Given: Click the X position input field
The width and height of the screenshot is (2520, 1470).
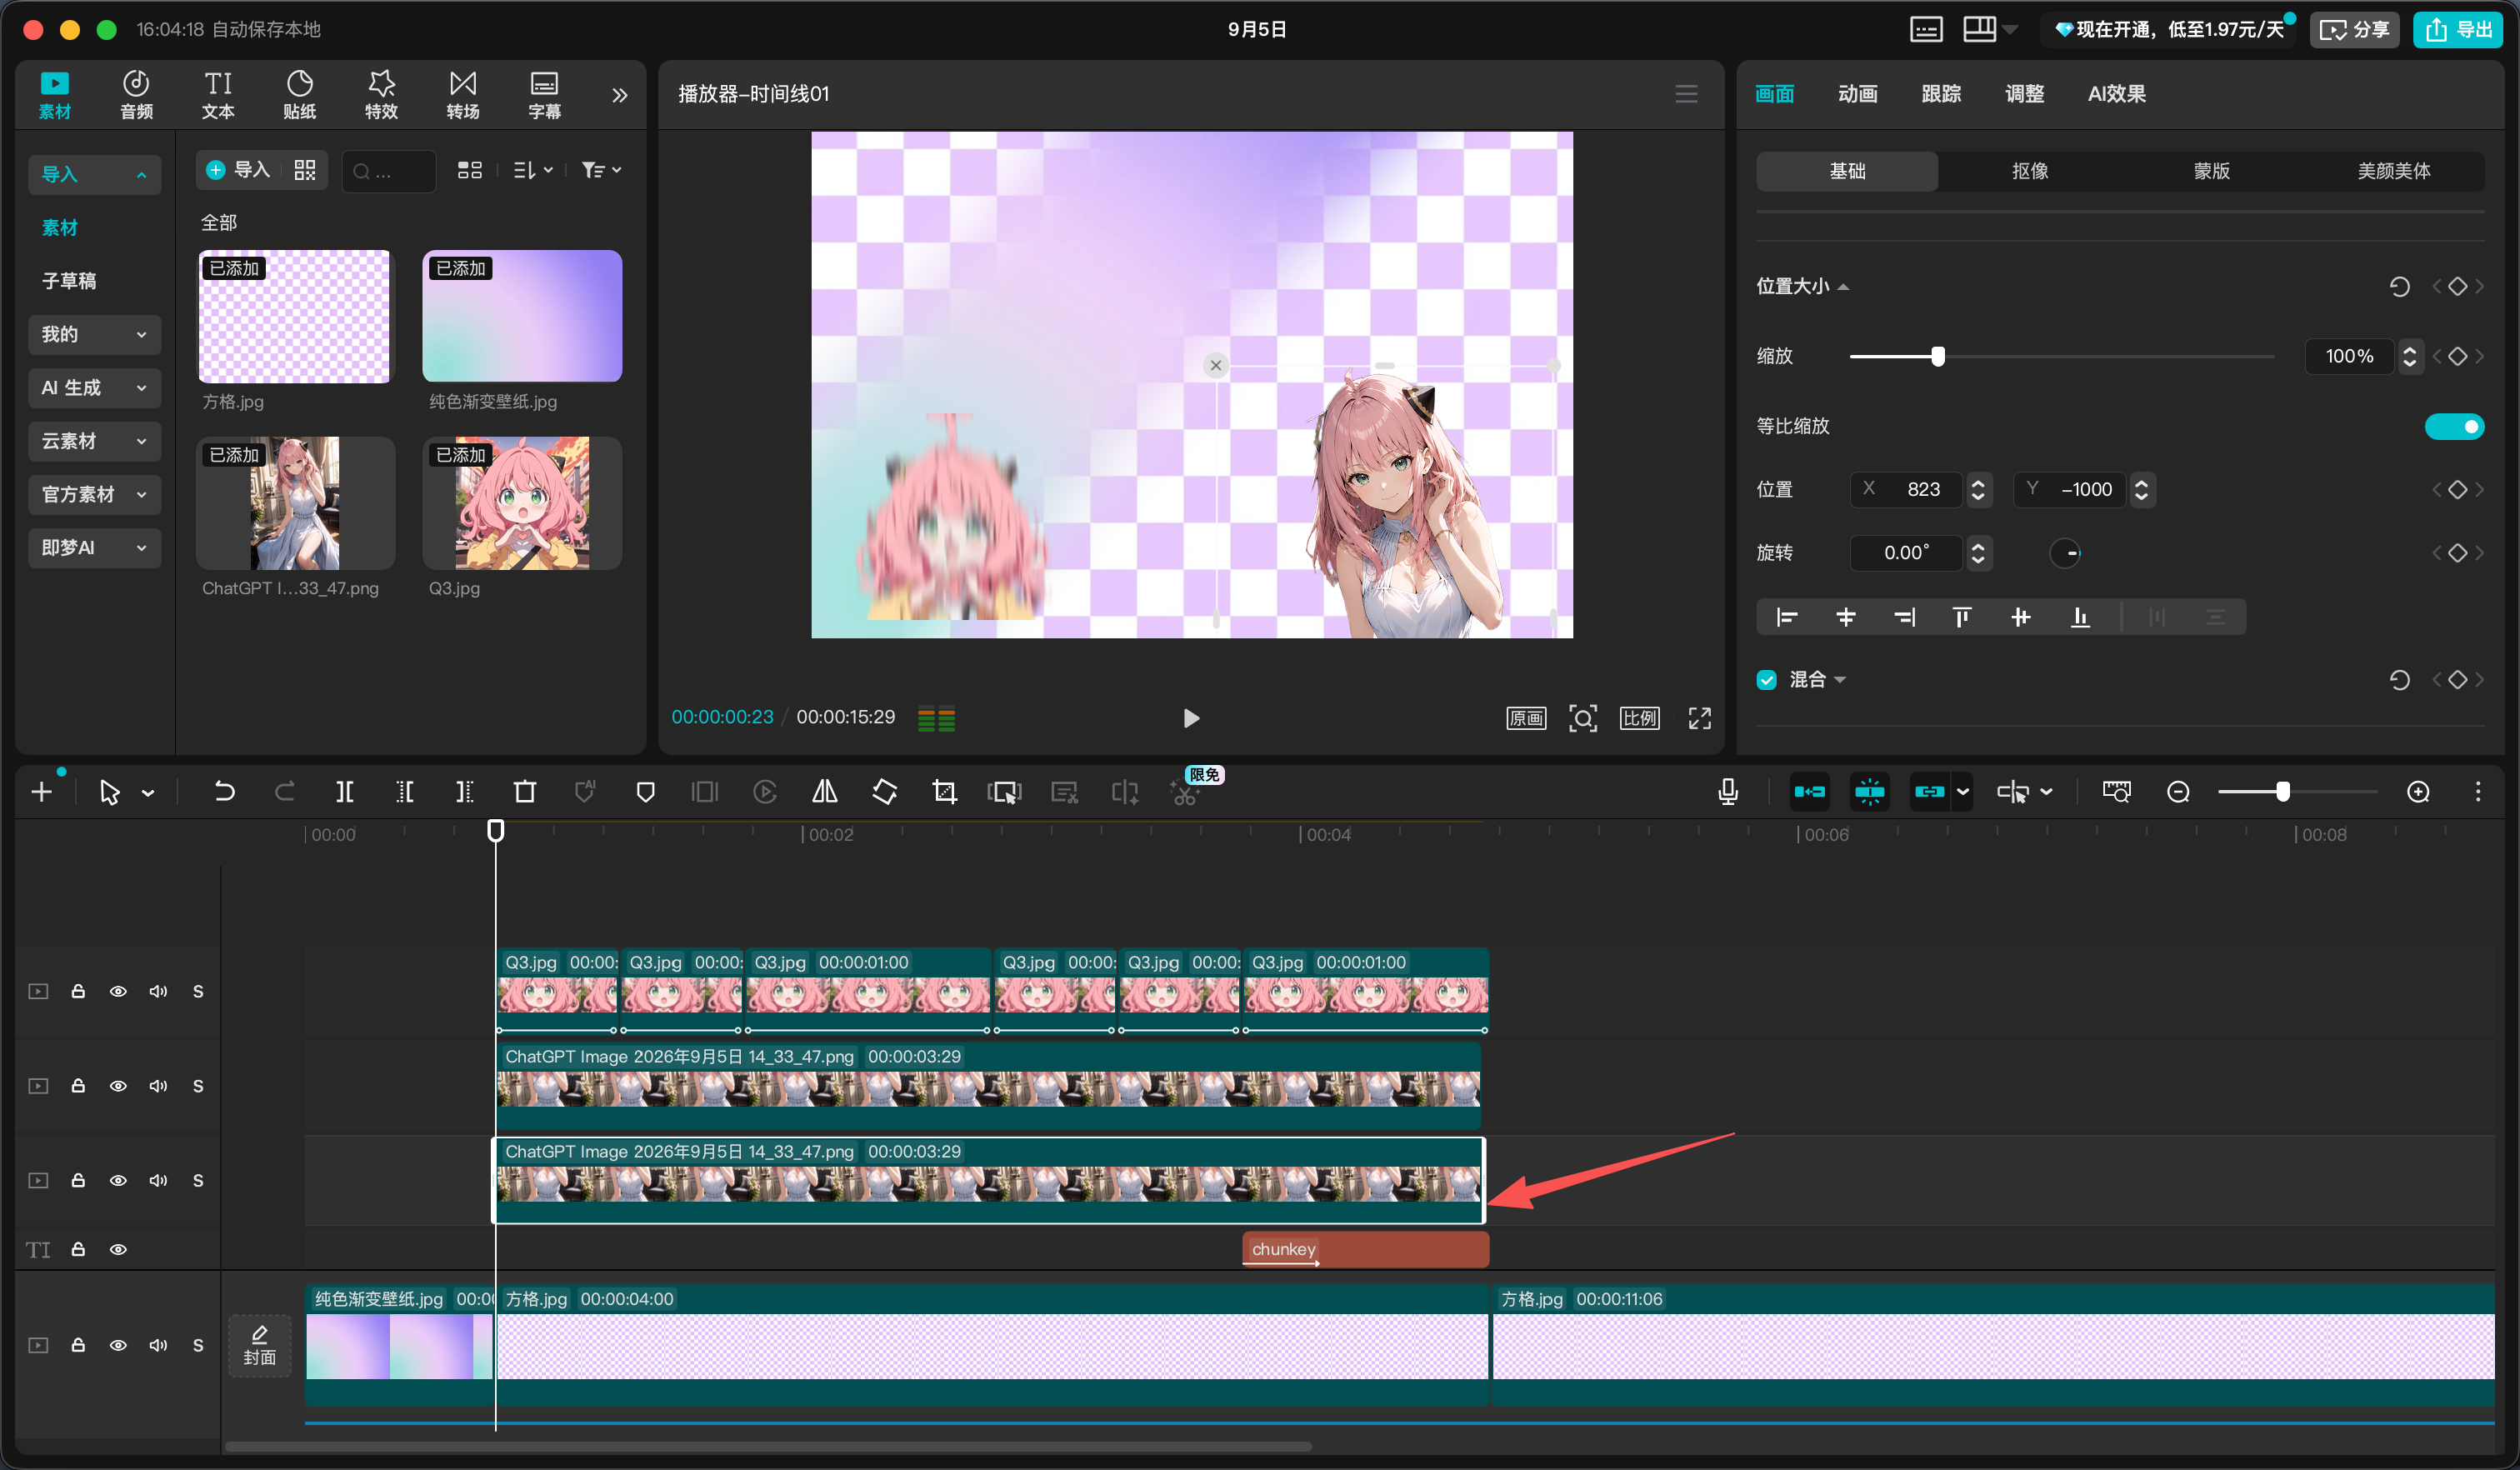Looking at the screenshot, I should (1906, 489).
